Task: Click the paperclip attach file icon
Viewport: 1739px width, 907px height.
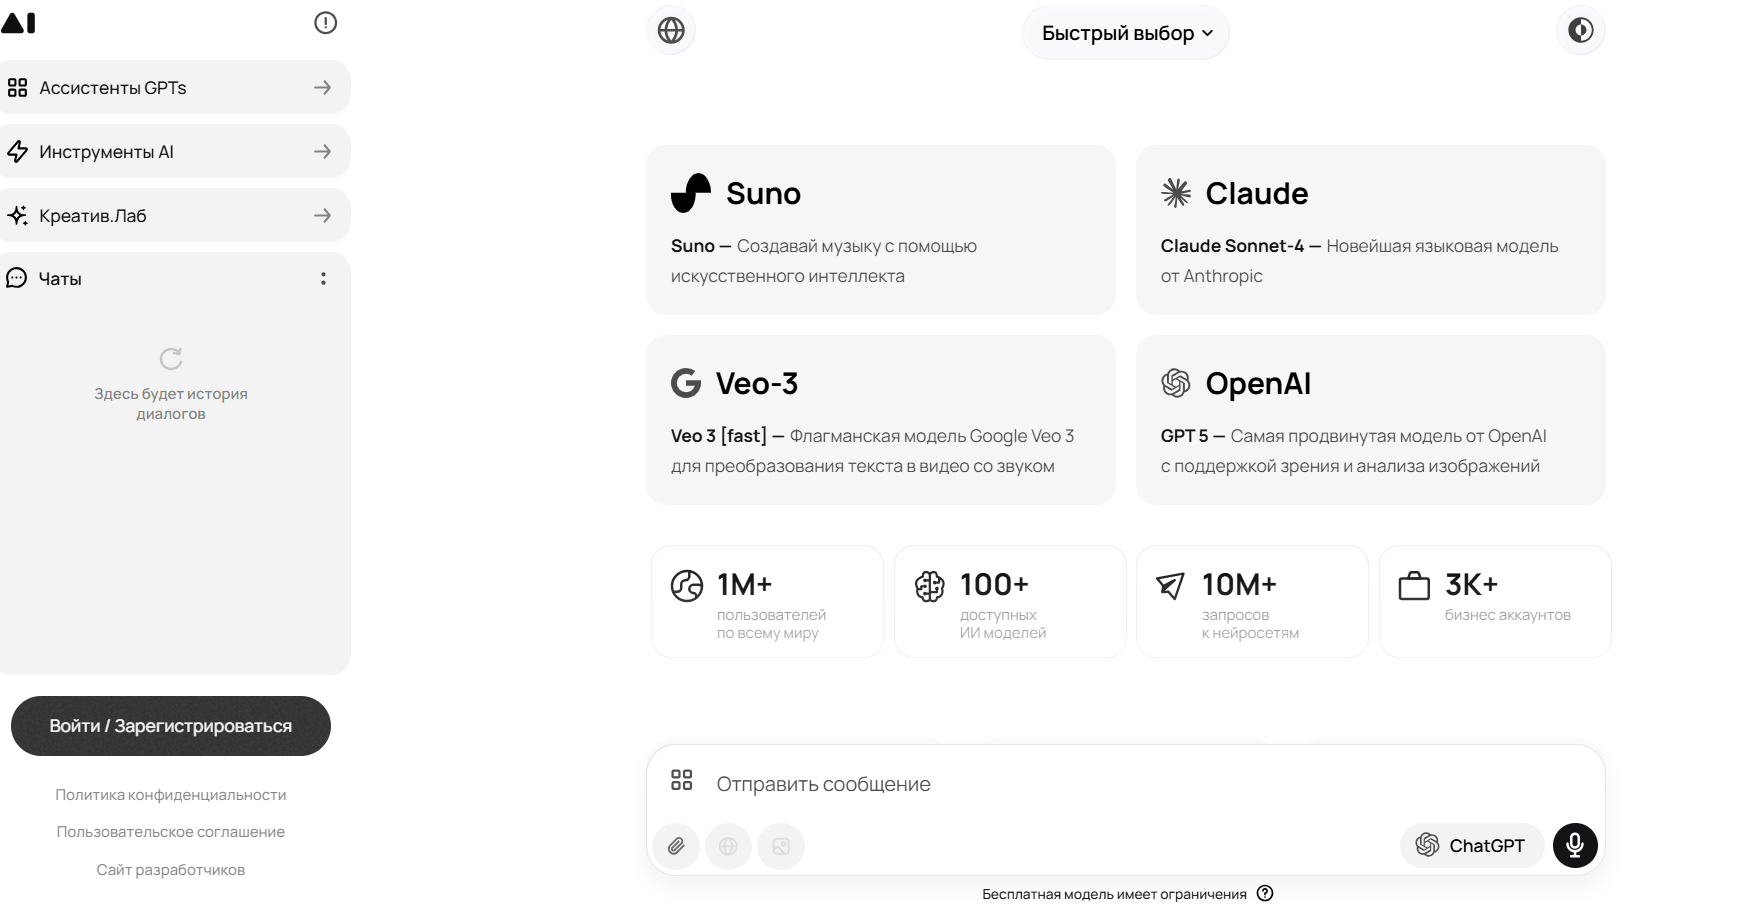Action: (676, 847)
